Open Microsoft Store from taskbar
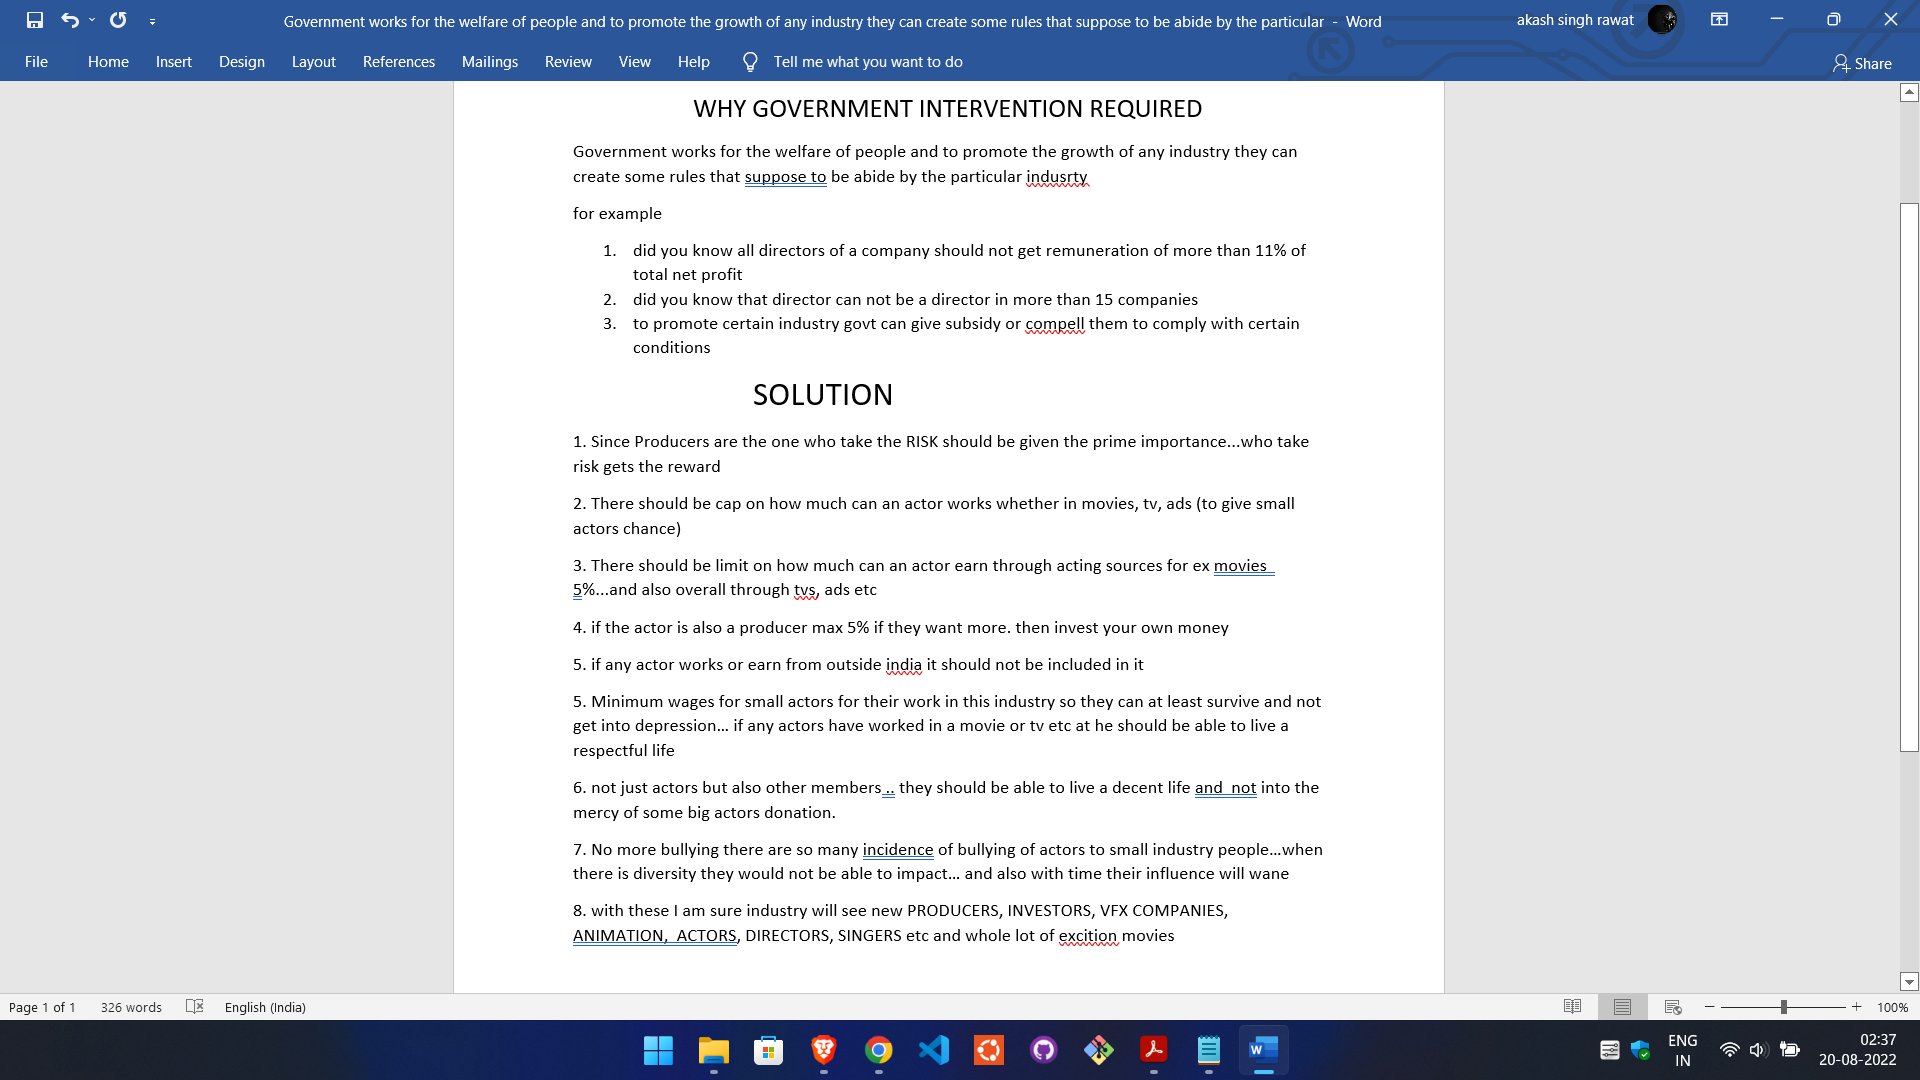 tap(768, 1050)
